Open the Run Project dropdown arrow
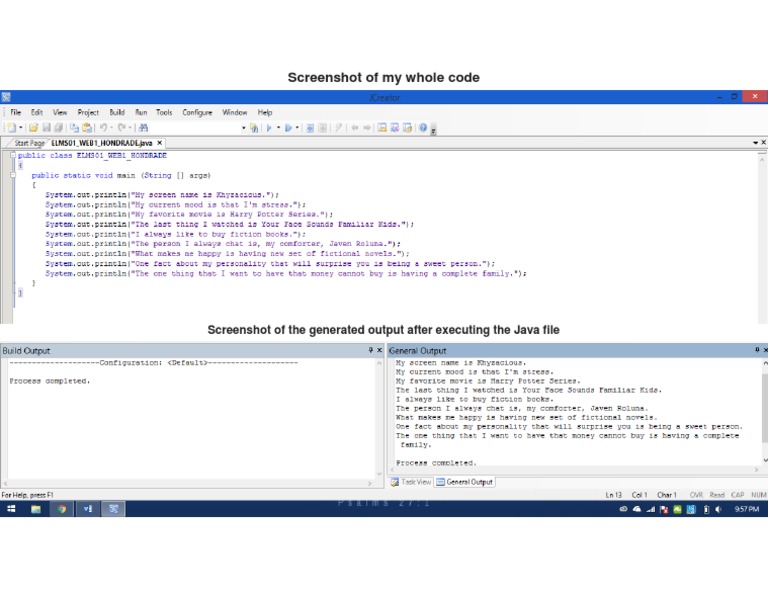 pos(297,128)
